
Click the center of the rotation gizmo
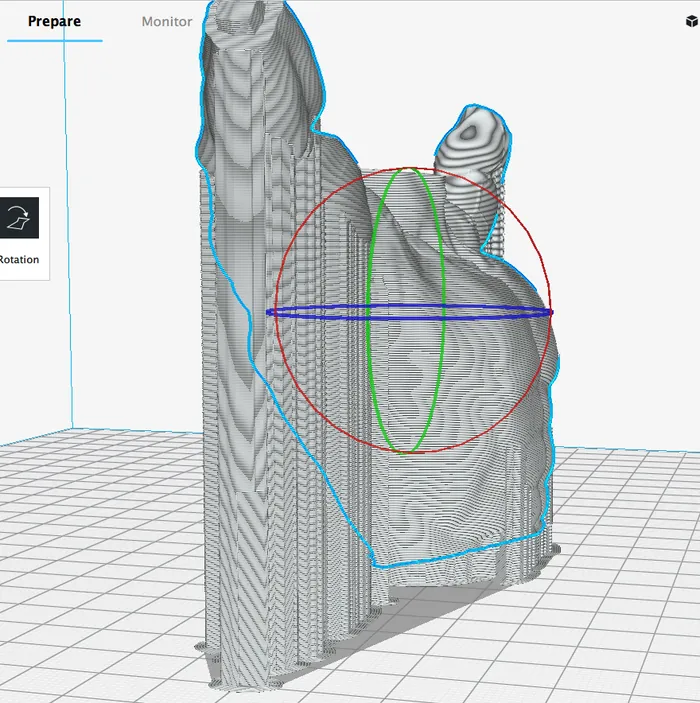coord(411,312)
